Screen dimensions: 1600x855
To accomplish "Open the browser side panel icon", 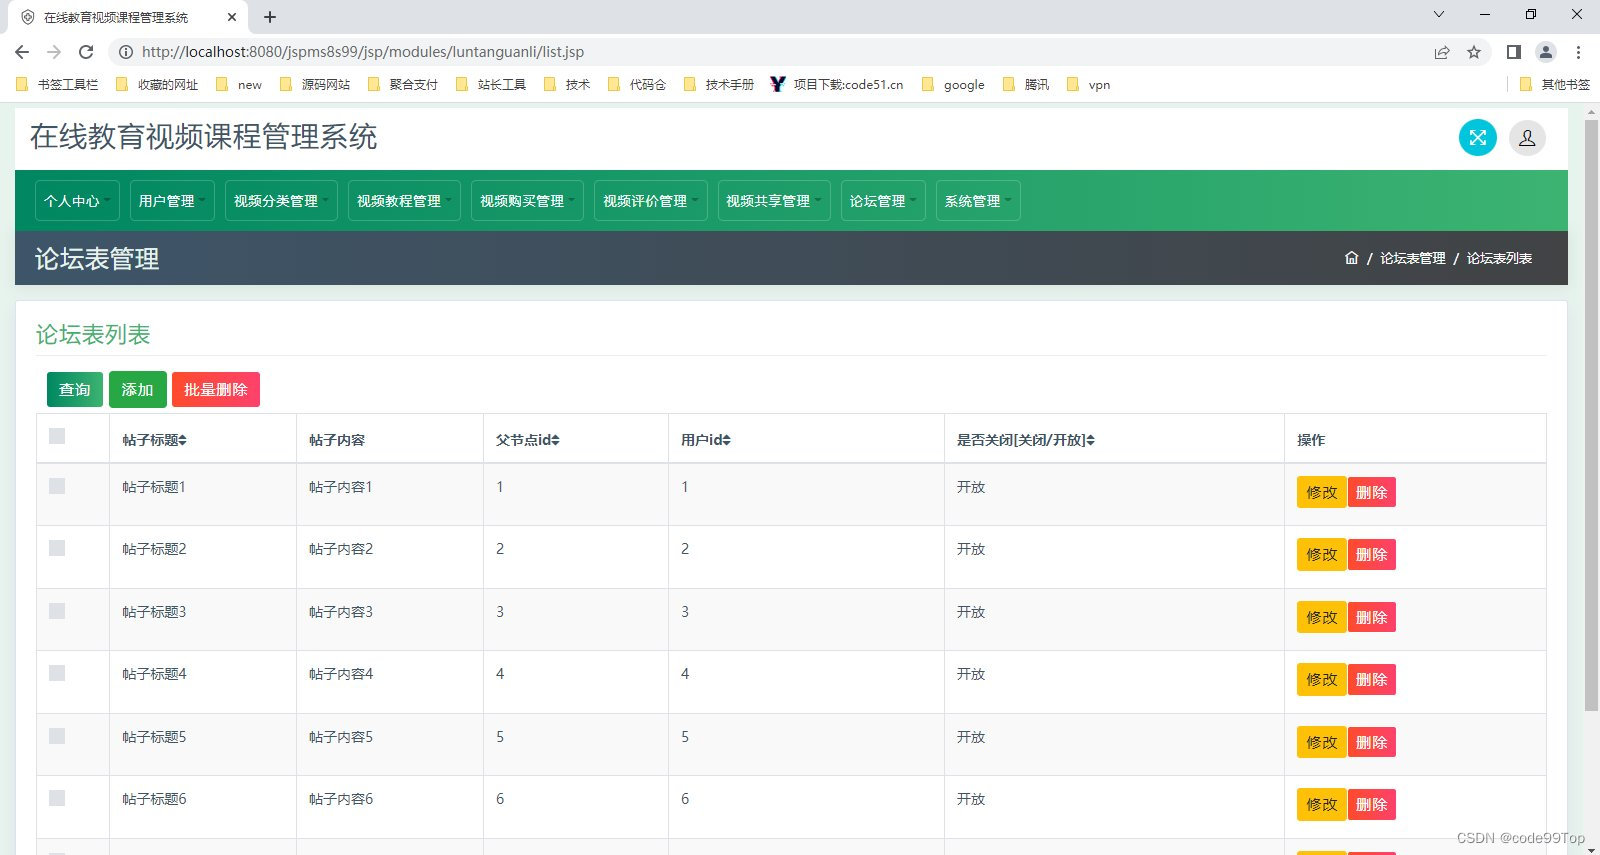I will (x=1514, y=52).
